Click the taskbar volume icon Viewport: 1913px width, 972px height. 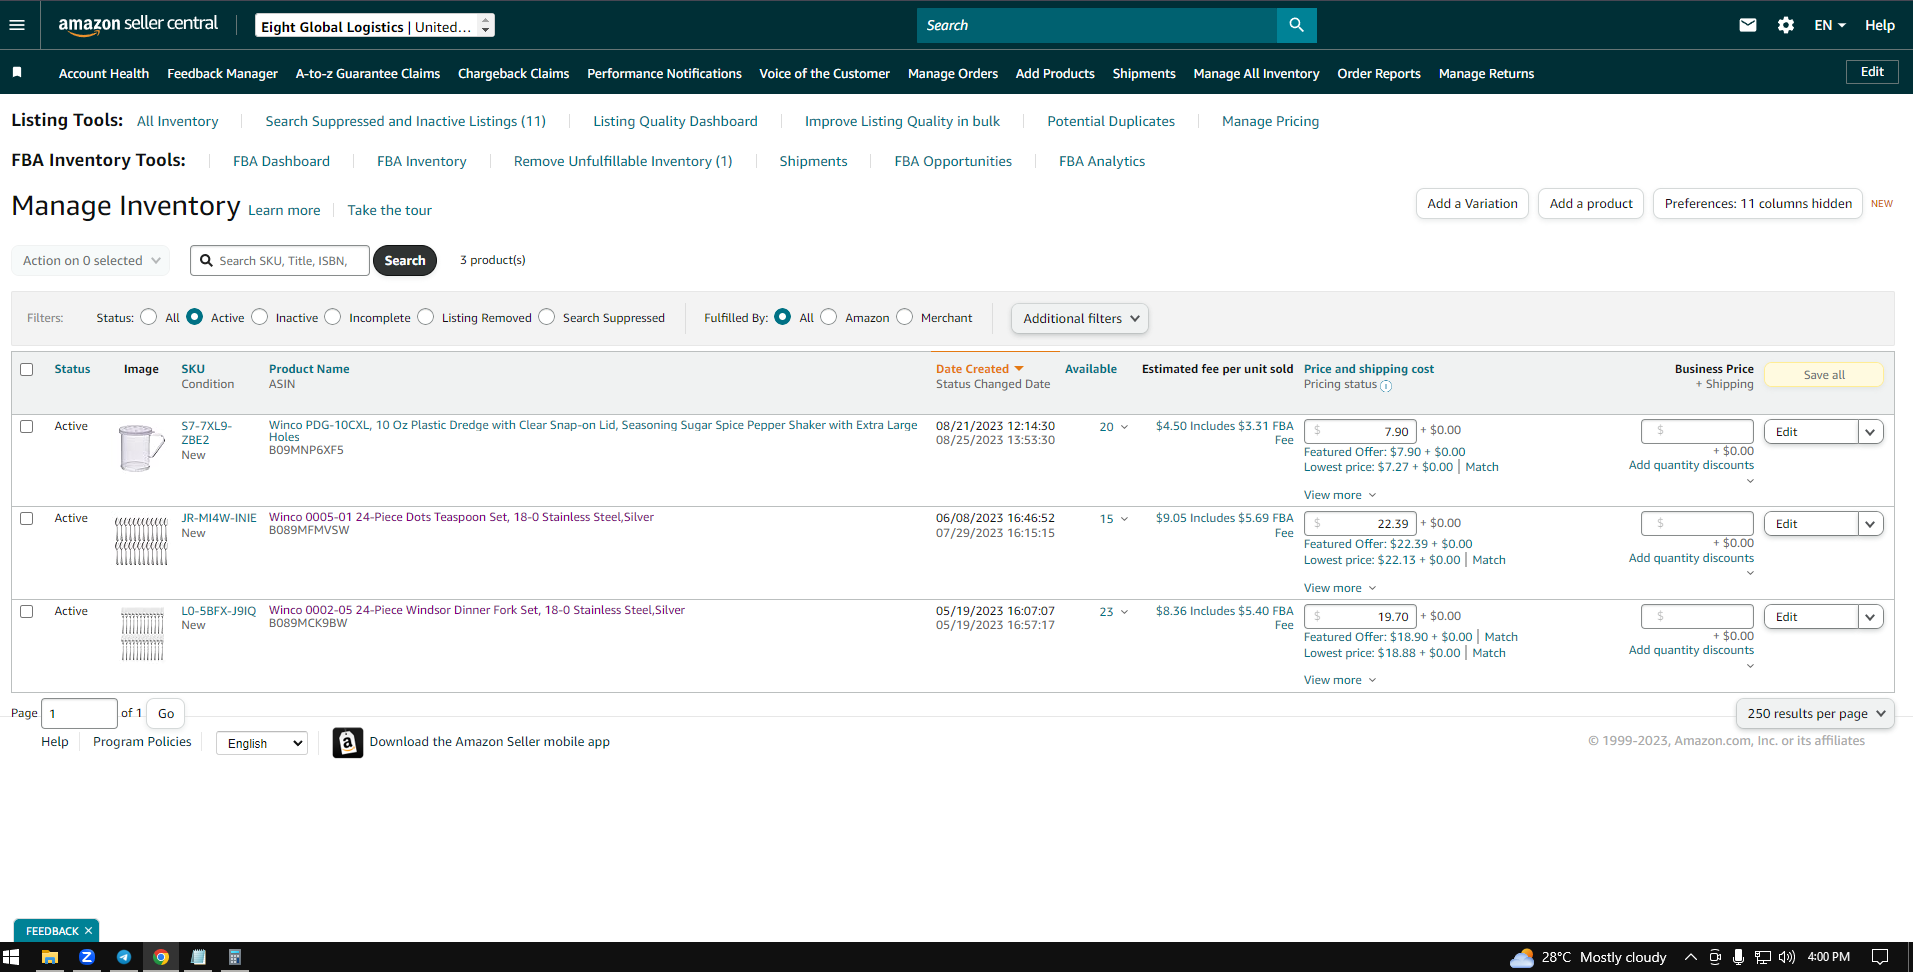(x=1787, y=957)
